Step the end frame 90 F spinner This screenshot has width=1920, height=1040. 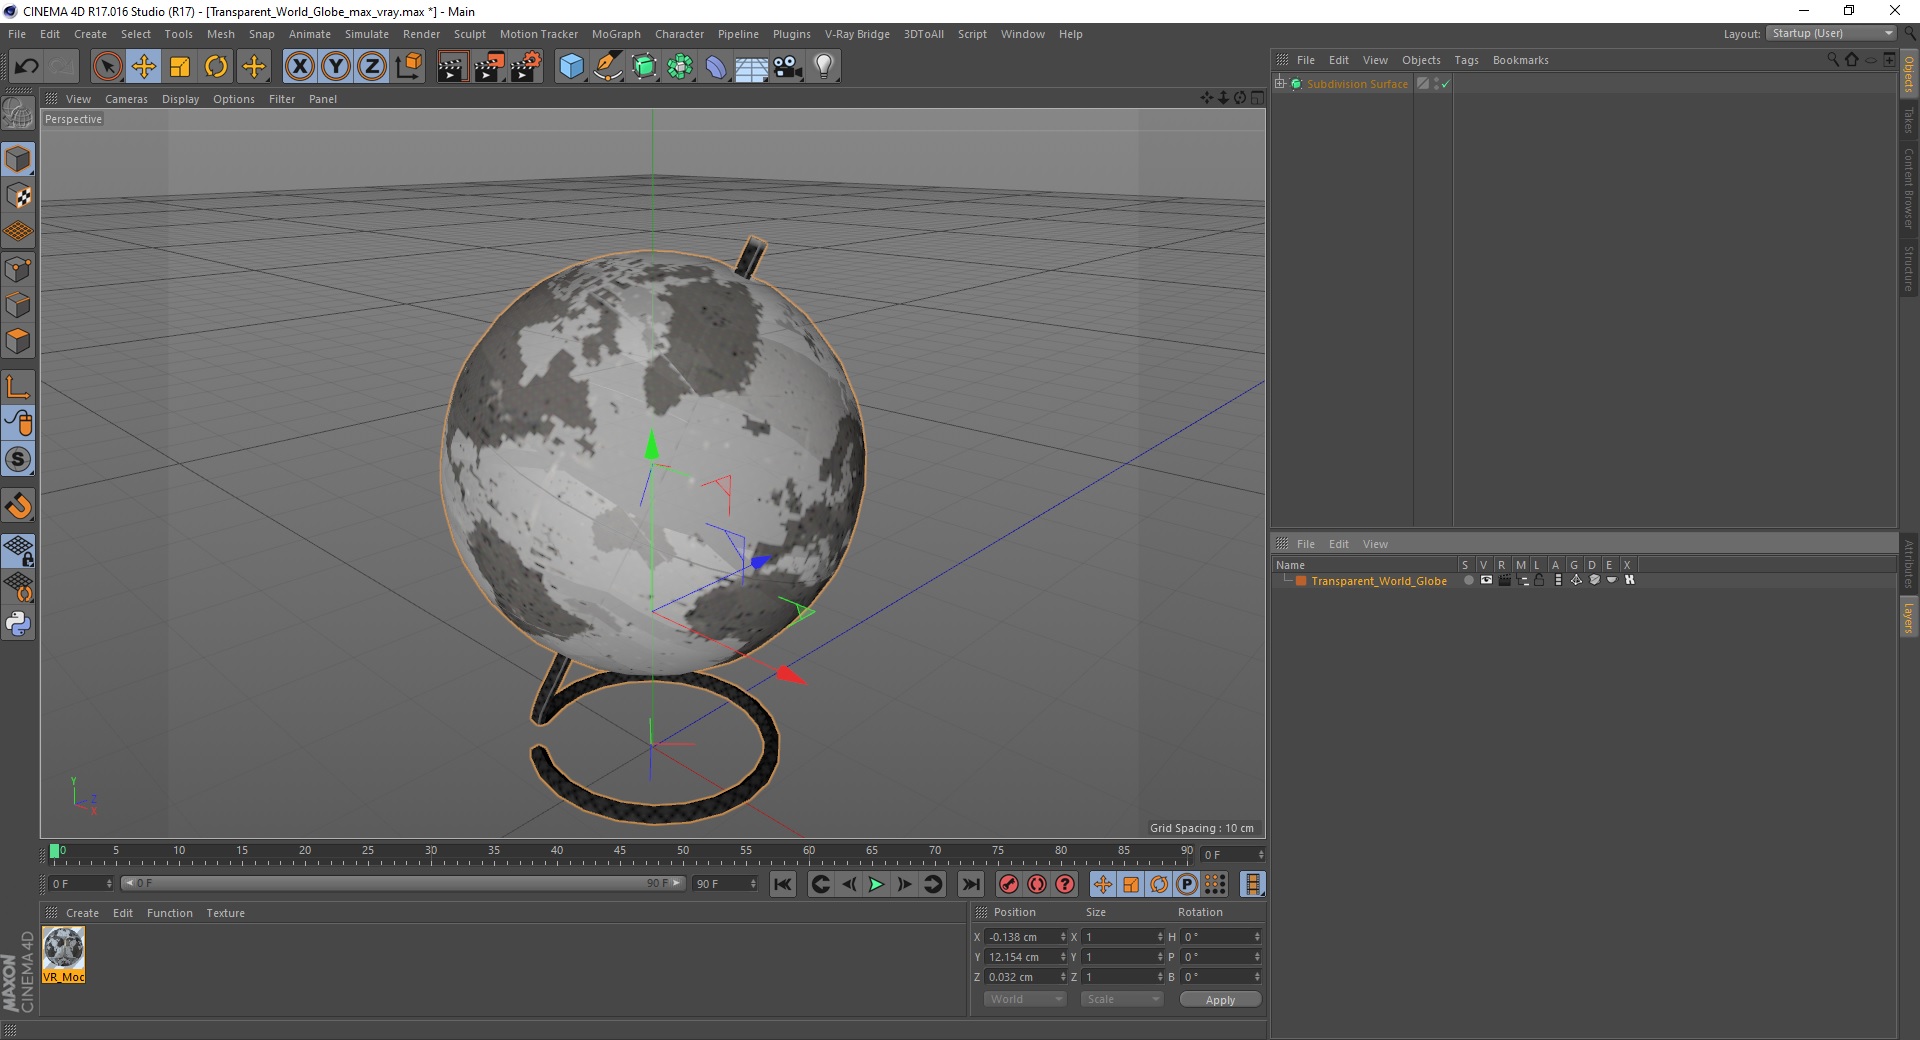(753, 884)
